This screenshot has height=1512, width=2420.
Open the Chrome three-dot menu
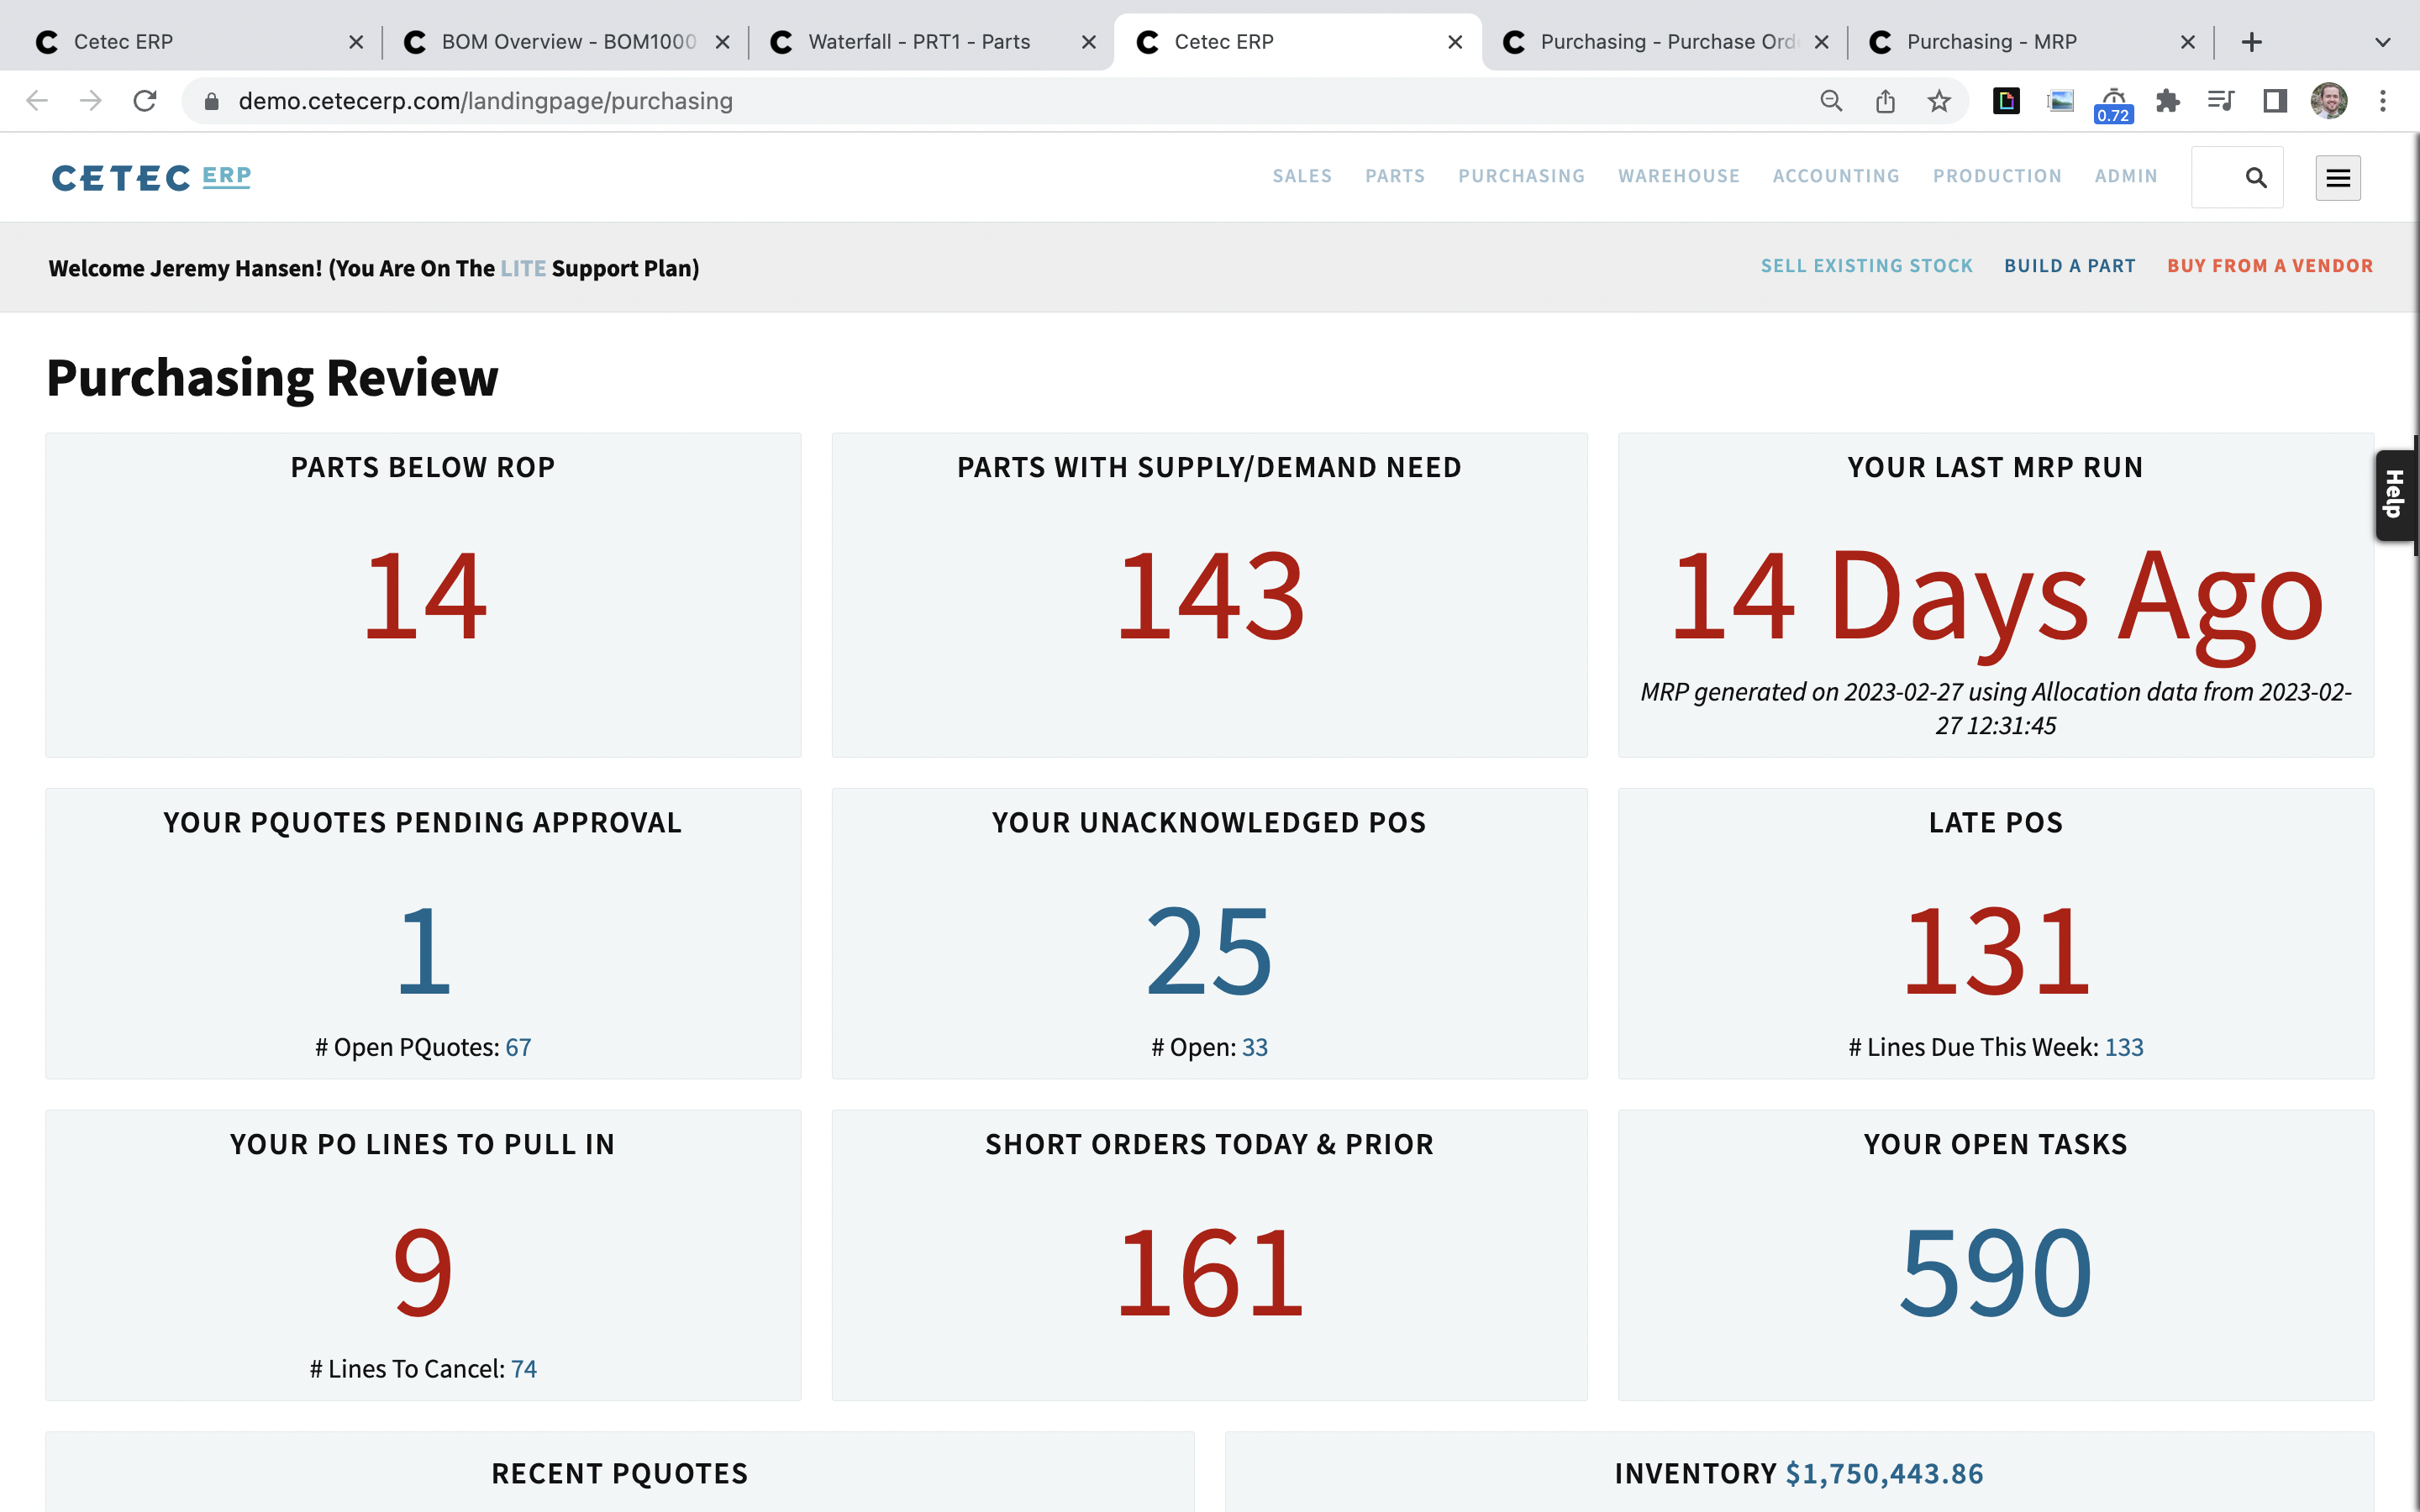(x=2383, y=101)
